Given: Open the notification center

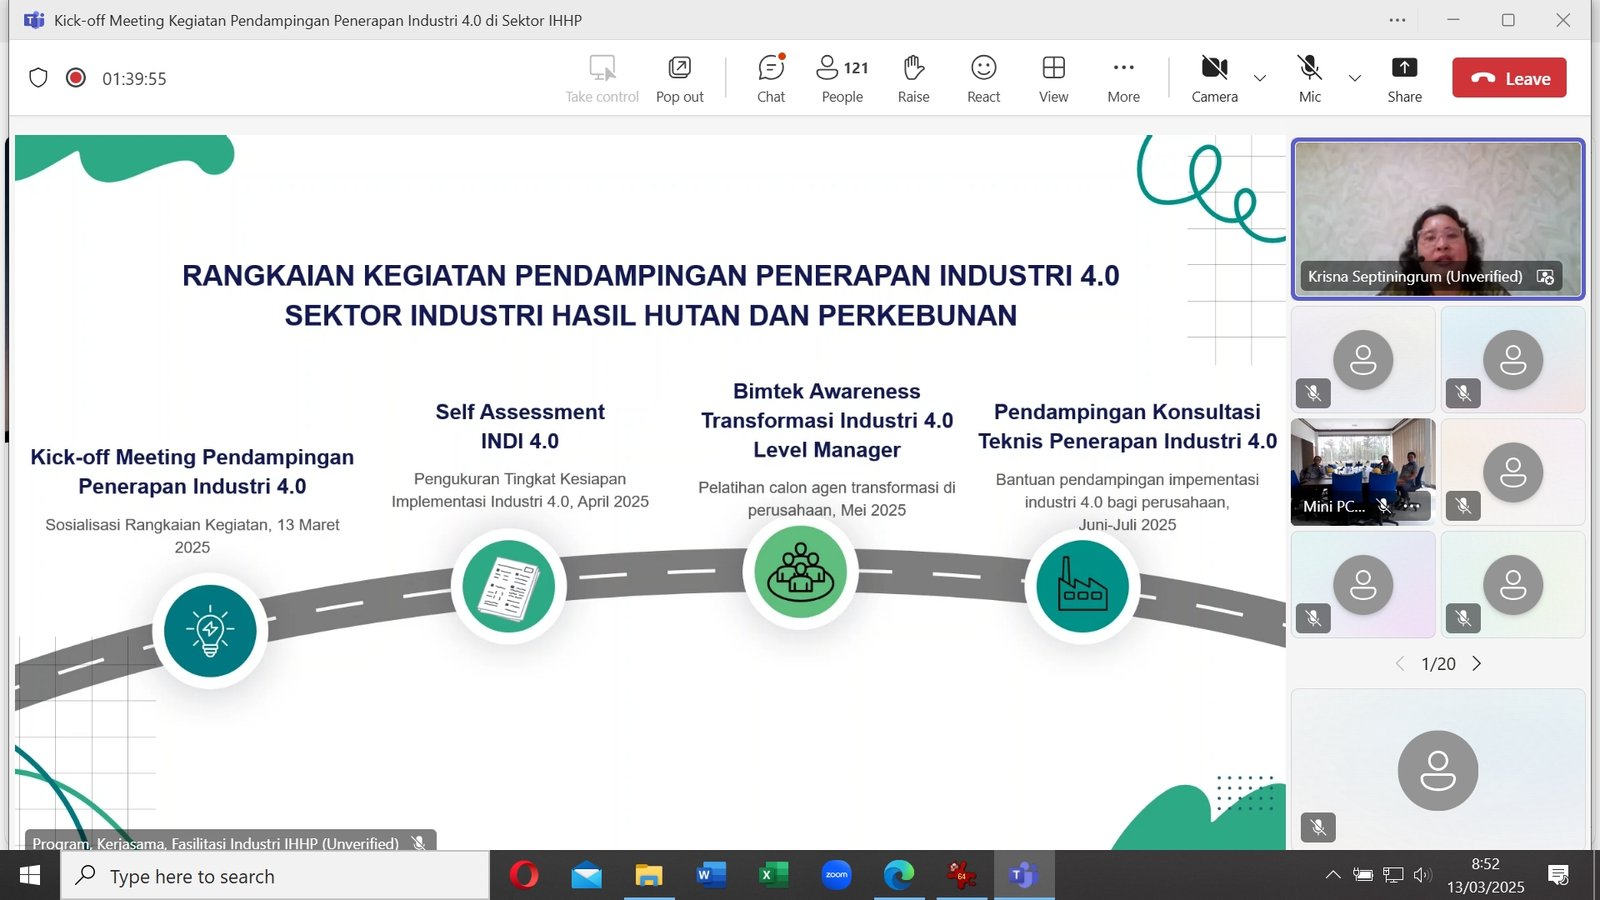Looking at the screenshot, I should (x=1558, y=876).
